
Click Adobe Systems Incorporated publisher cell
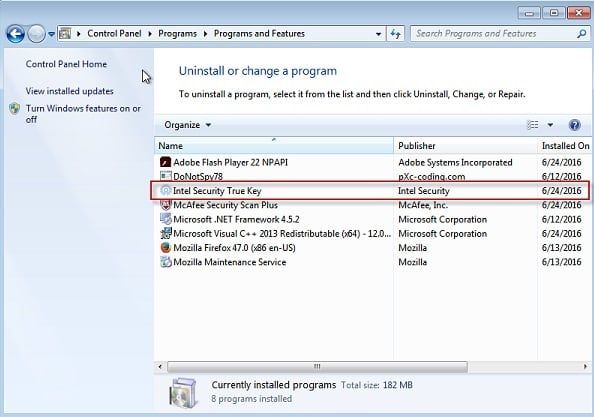click(455, 162)
